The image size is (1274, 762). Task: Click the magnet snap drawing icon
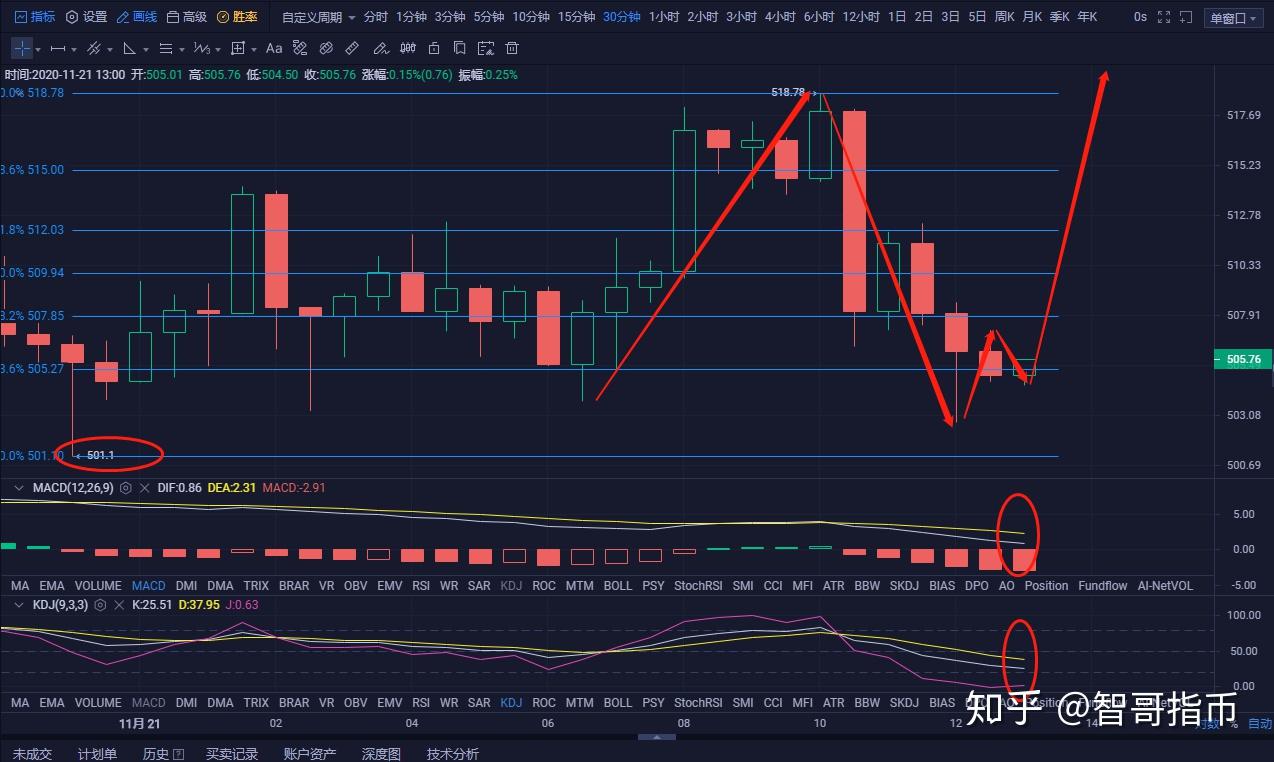click(x=301, y=48)
